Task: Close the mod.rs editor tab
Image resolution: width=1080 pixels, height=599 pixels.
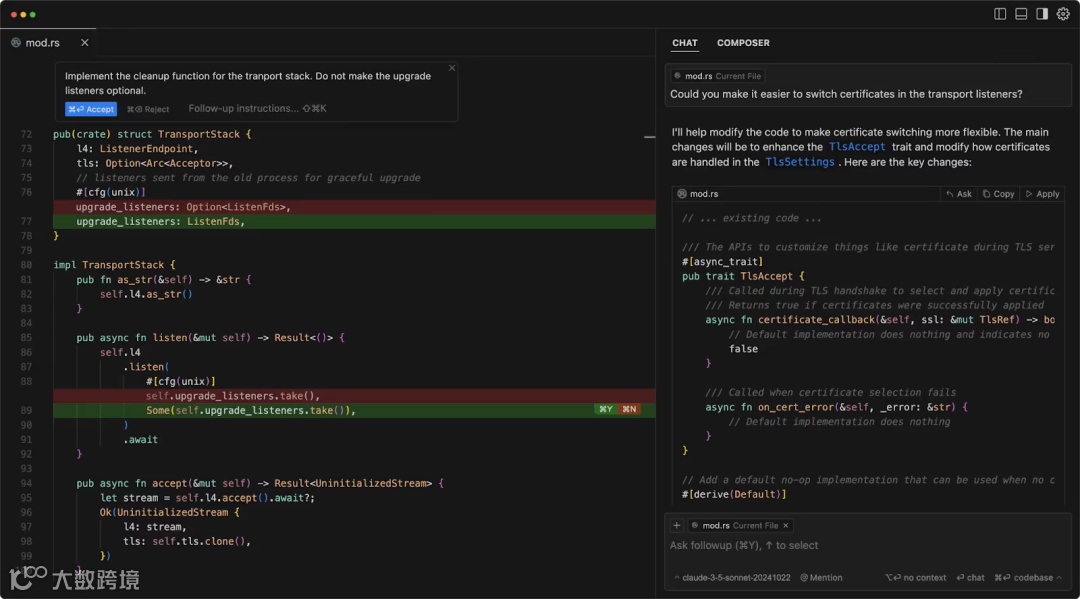Action: 85,43
